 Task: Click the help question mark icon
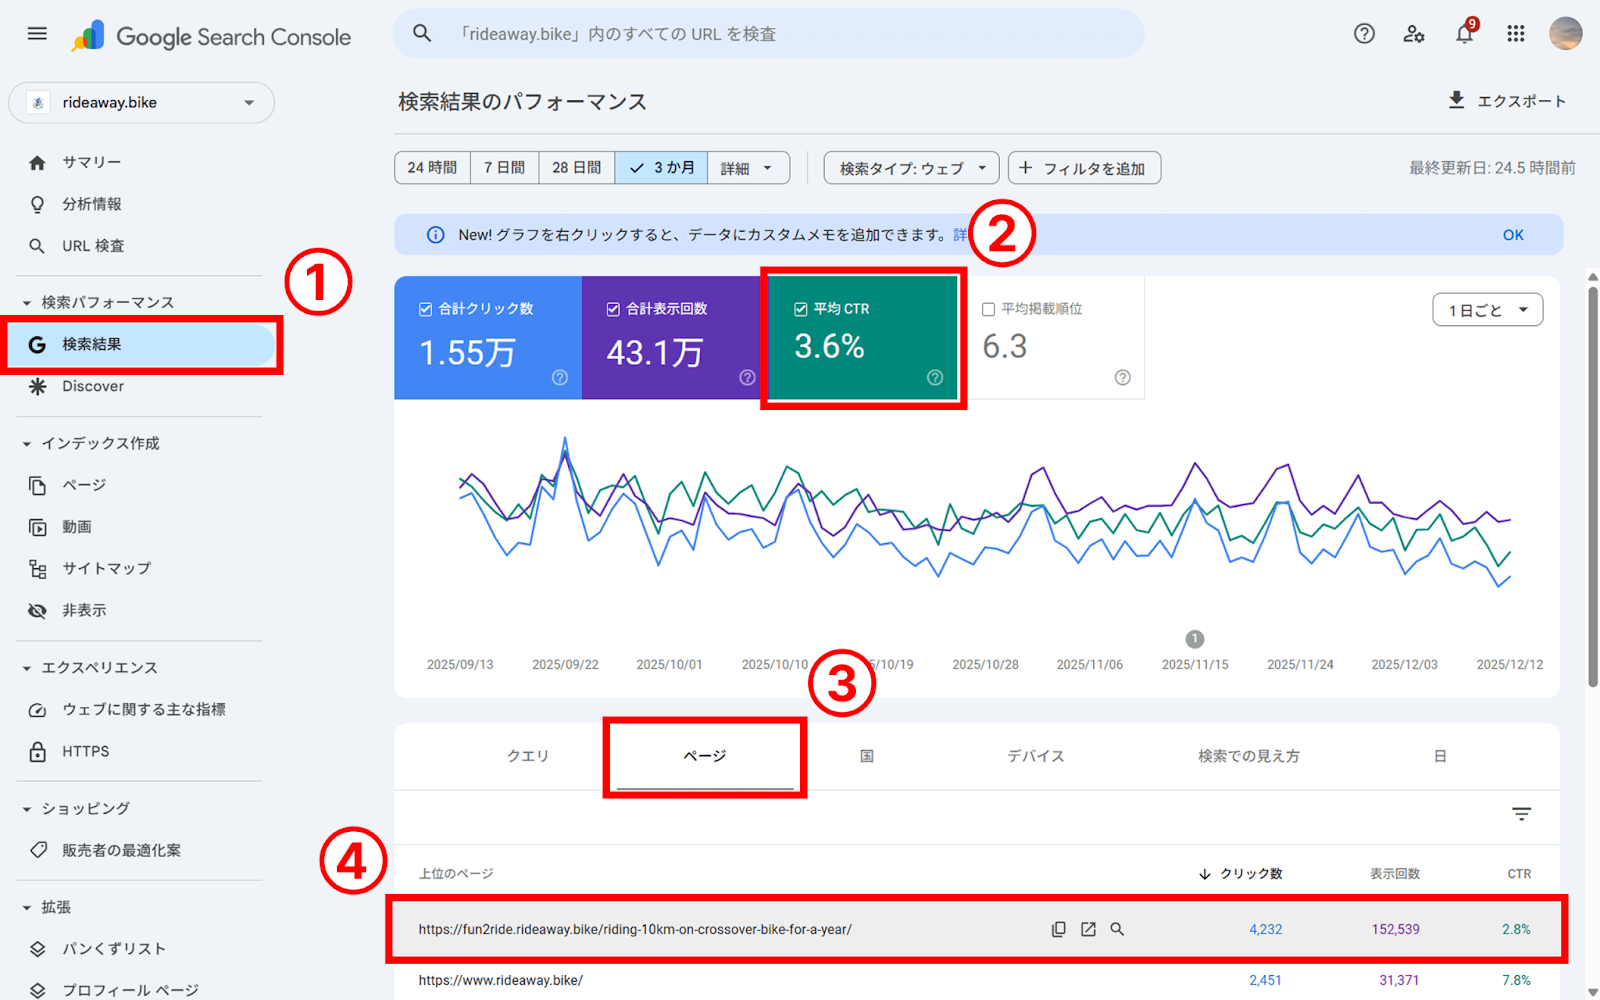pyautogui.click(x=1364, y=33)
